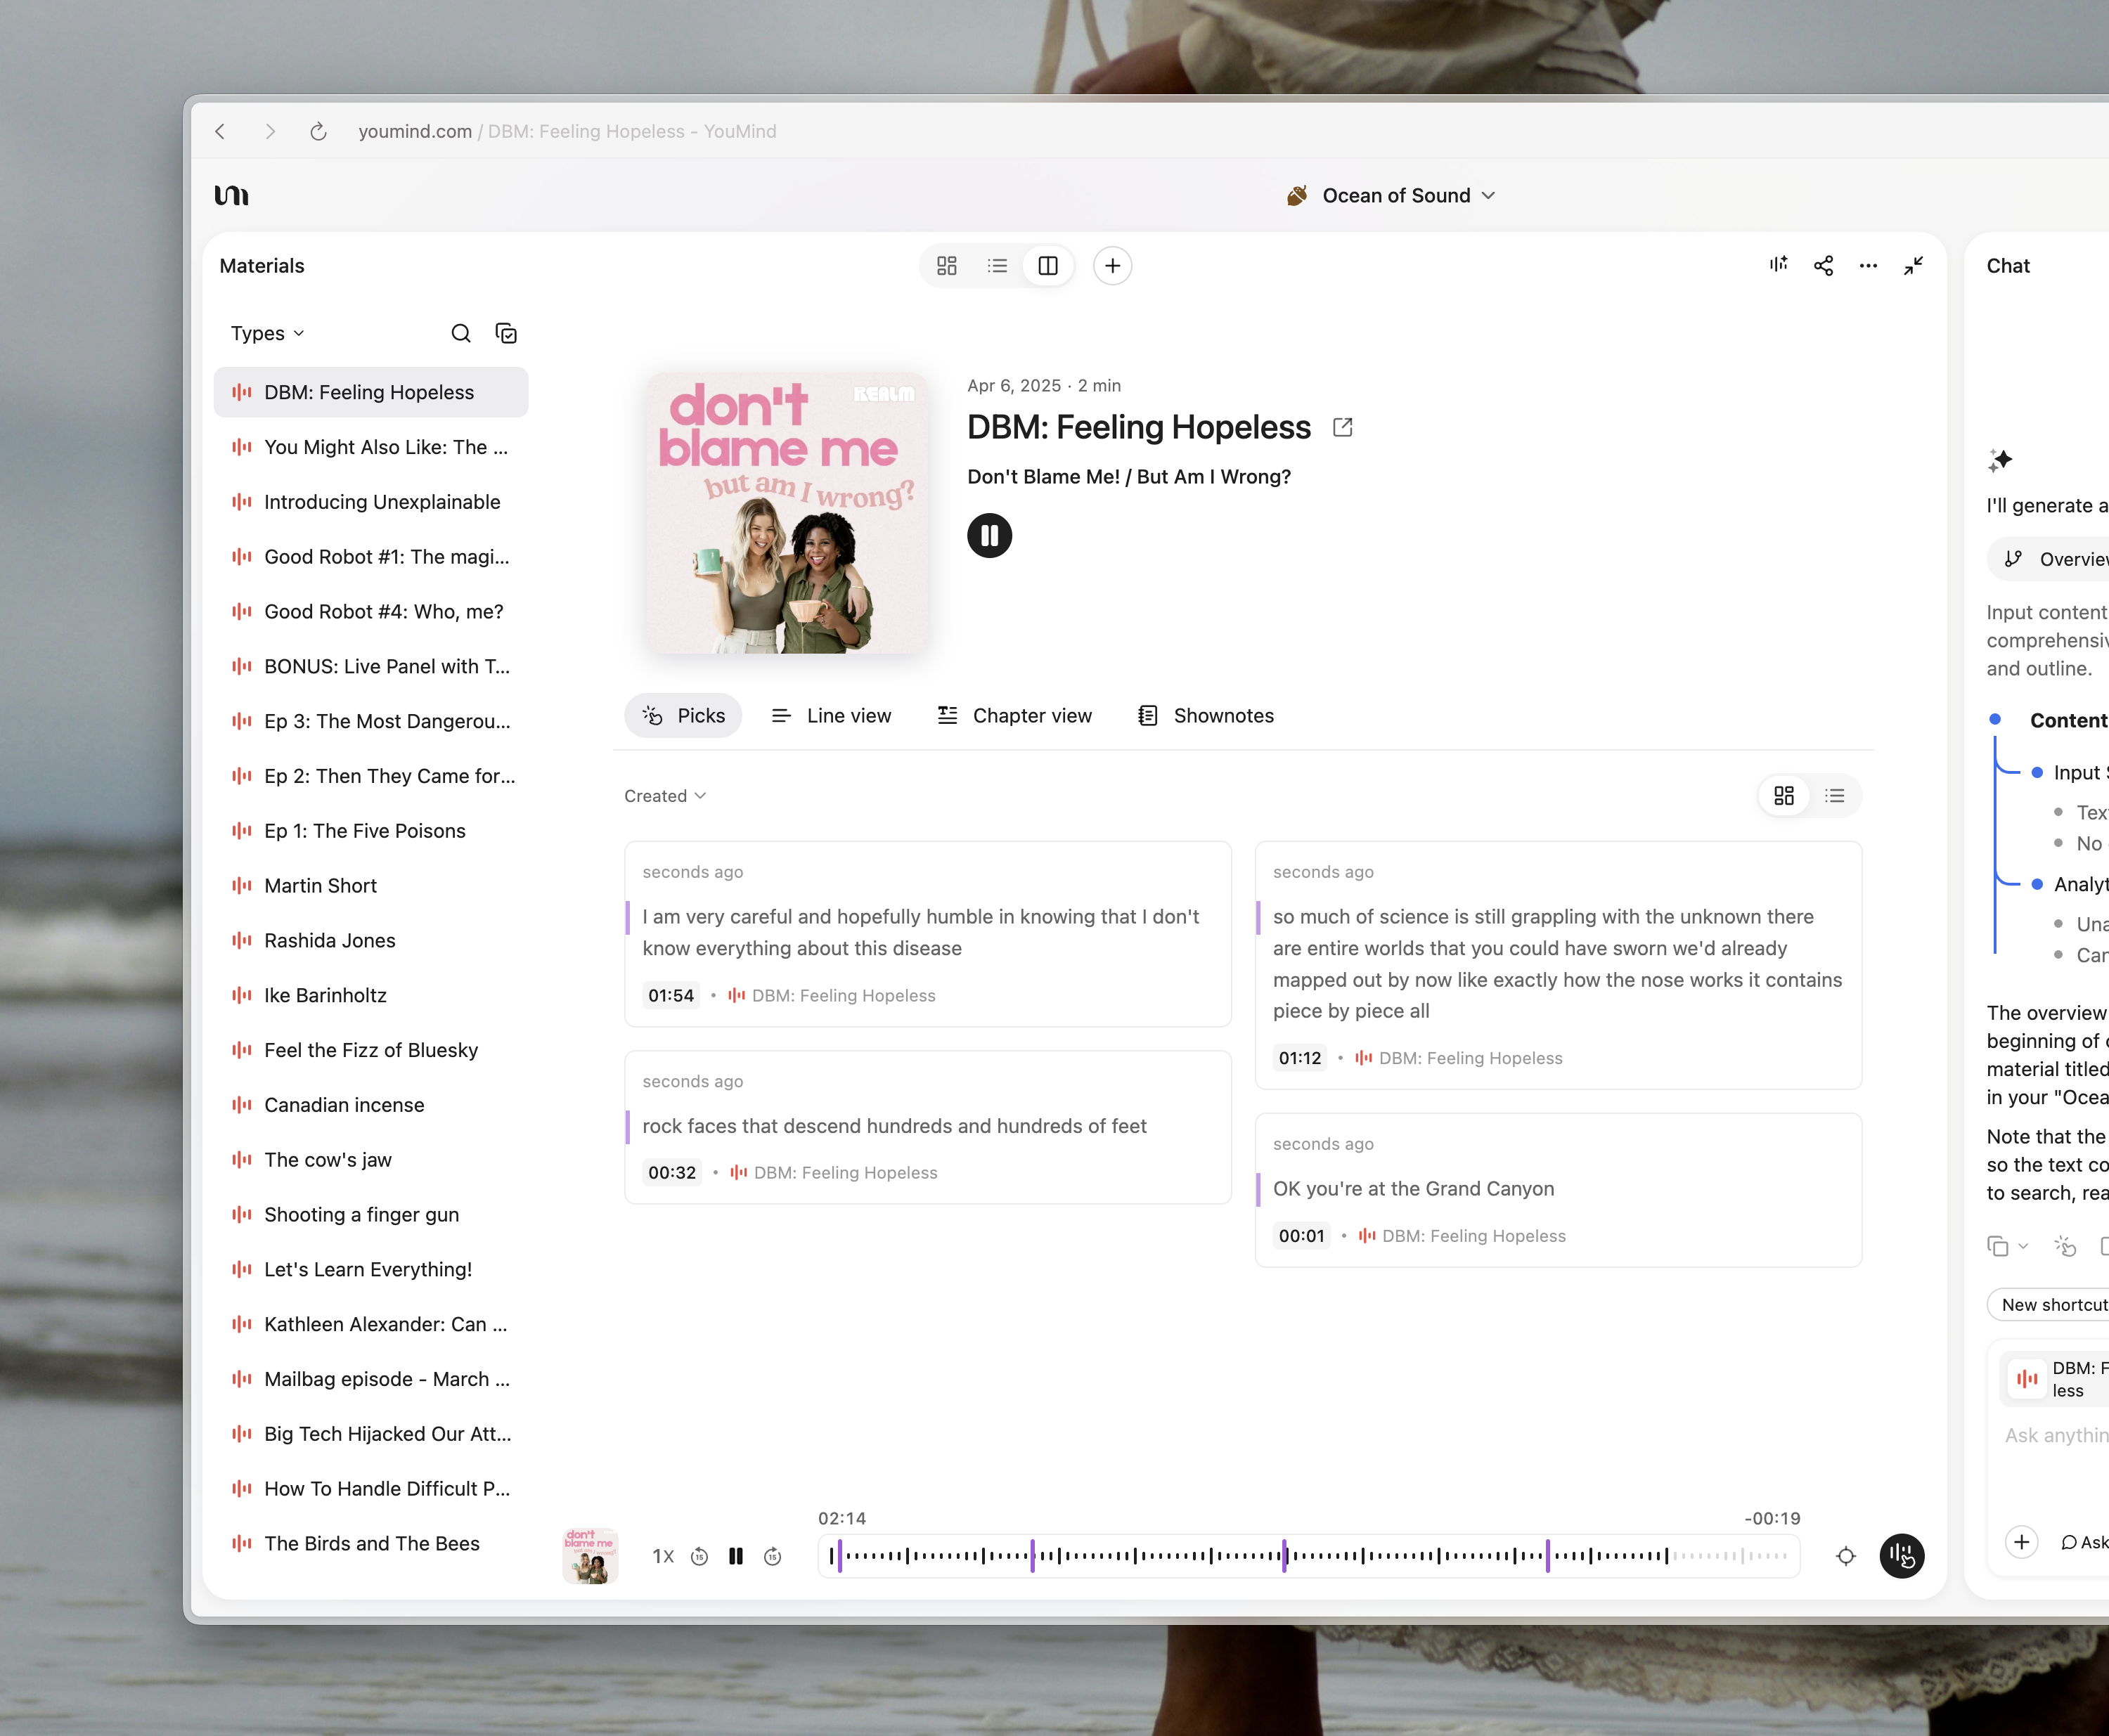Collapse the panel with the minimize-arrows icon

click(1912, 265)
